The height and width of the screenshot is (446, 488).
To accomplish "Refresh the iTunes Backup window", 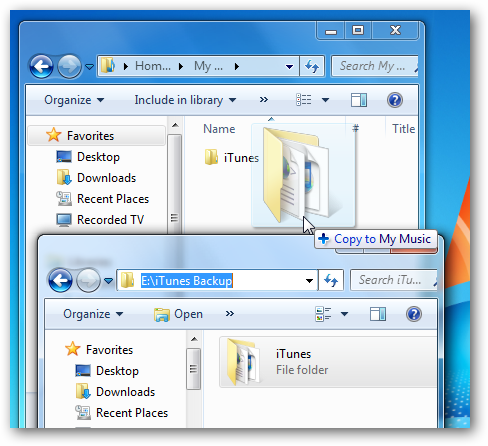I will tap(331, 280).
